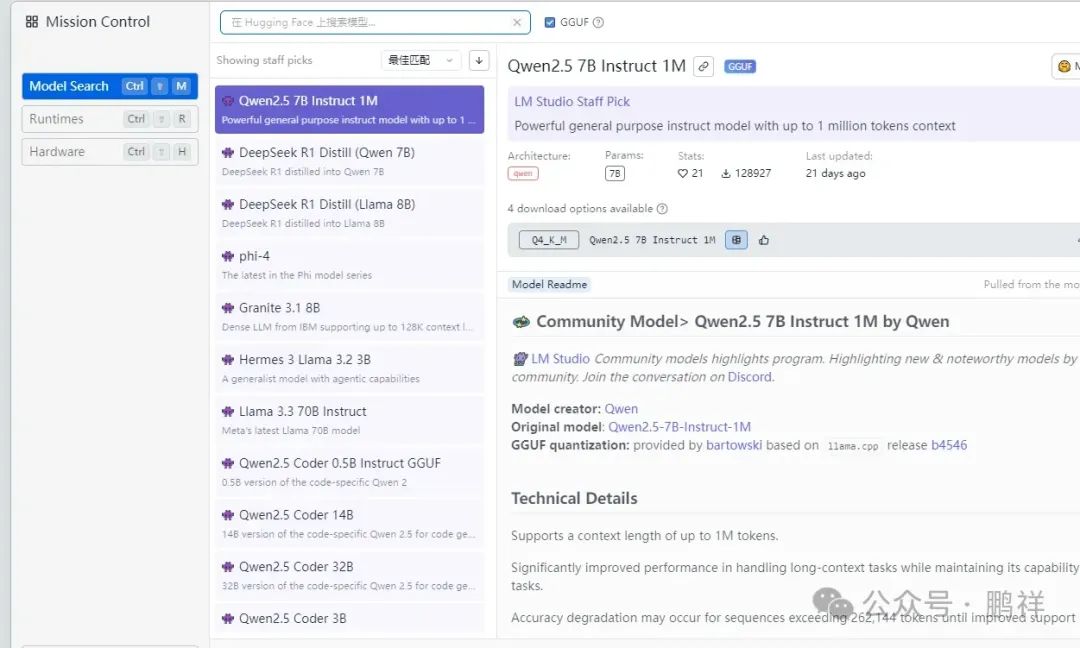Open the LM Studio link in readme
This screenshot has height=648, width=1080.
(560, 359)
